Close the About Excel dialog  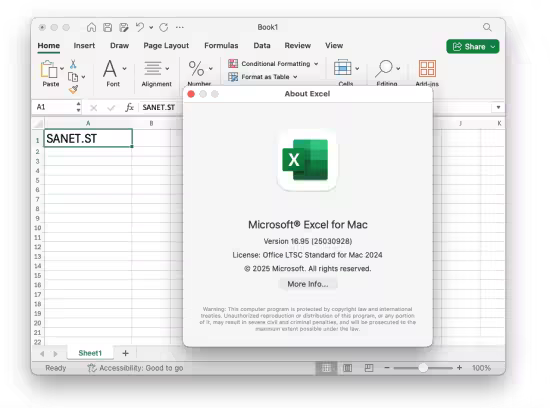[191, 94]
